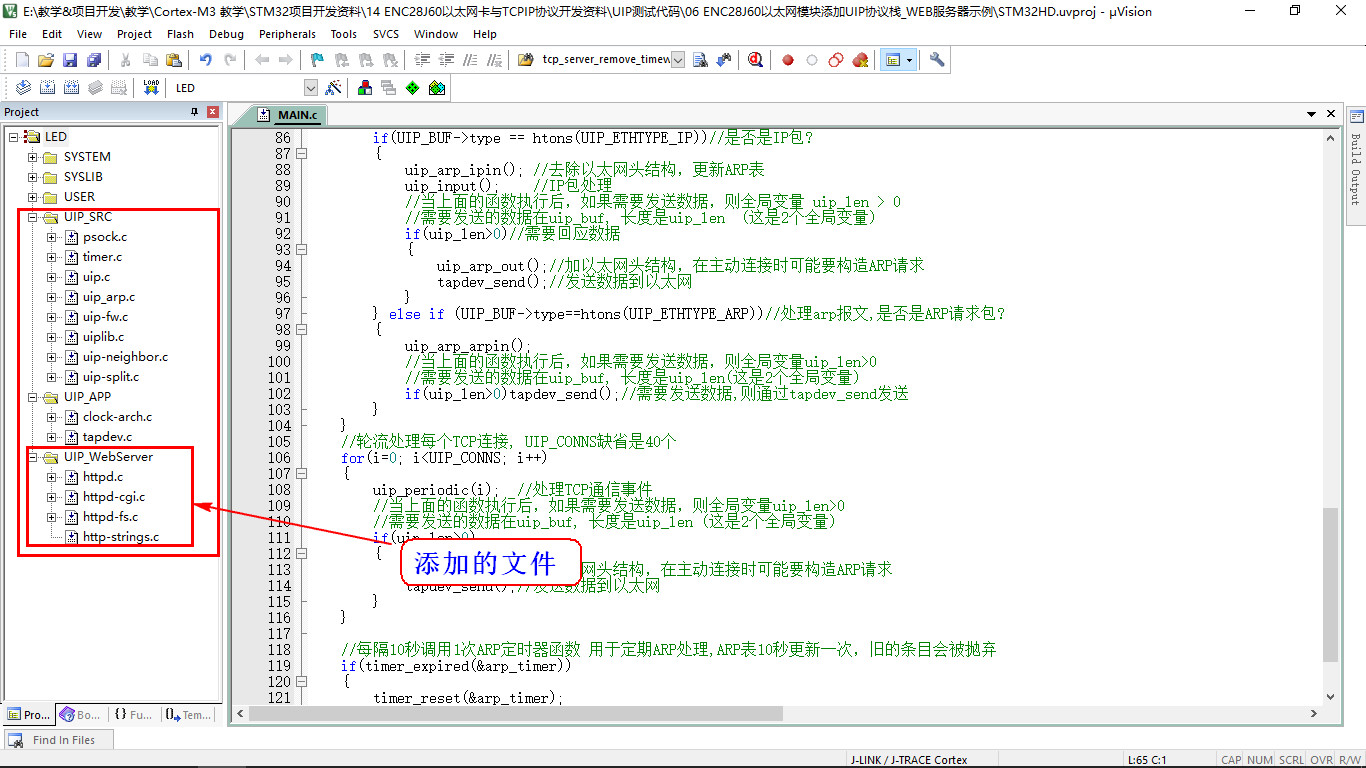Save the current file with floppy icon
This screenshot has width=1366, height=768.
click(x=70, y=60)
